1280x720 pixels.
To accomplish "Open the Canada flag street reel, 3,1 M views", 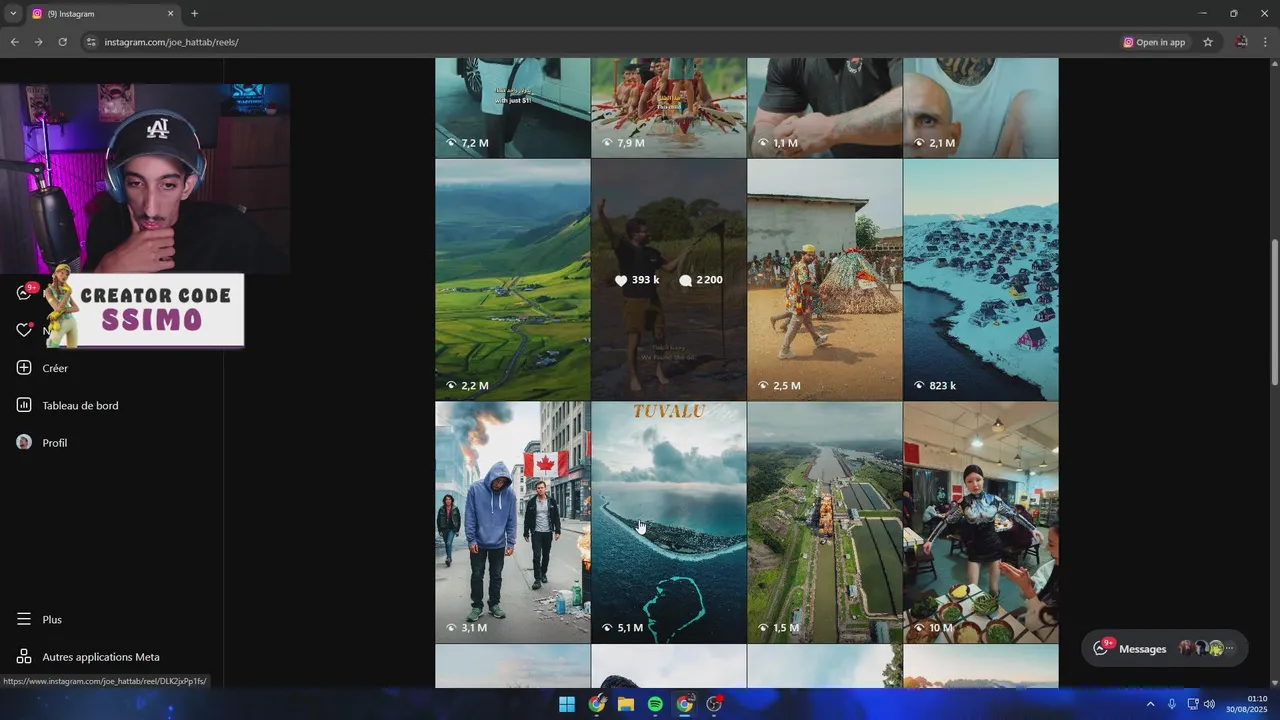I will tap(512, 522).
